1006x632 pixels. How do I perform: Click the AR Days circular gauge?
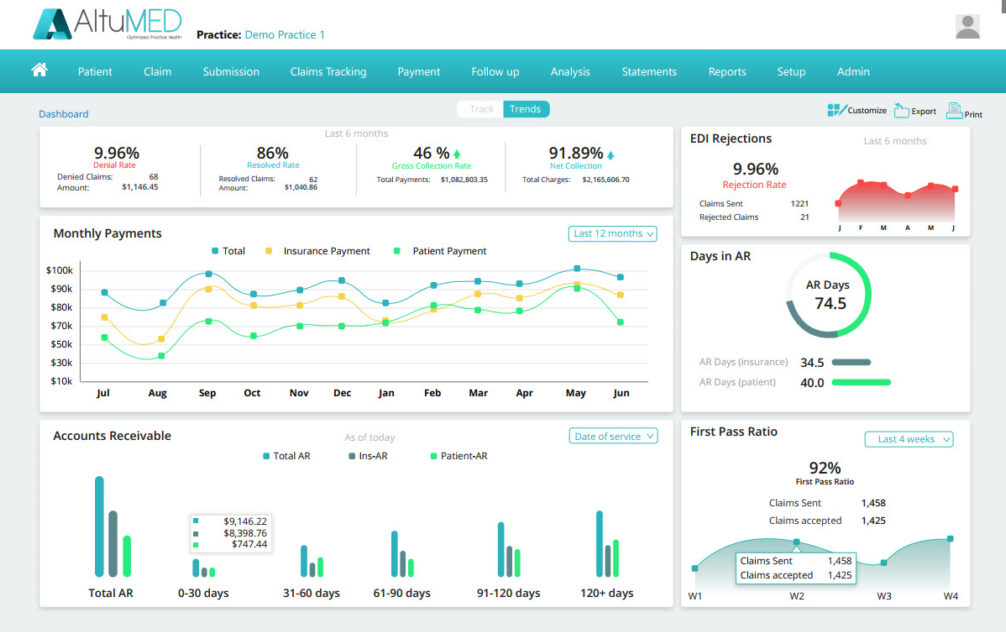pyautogui.click(x=829, y=295)
